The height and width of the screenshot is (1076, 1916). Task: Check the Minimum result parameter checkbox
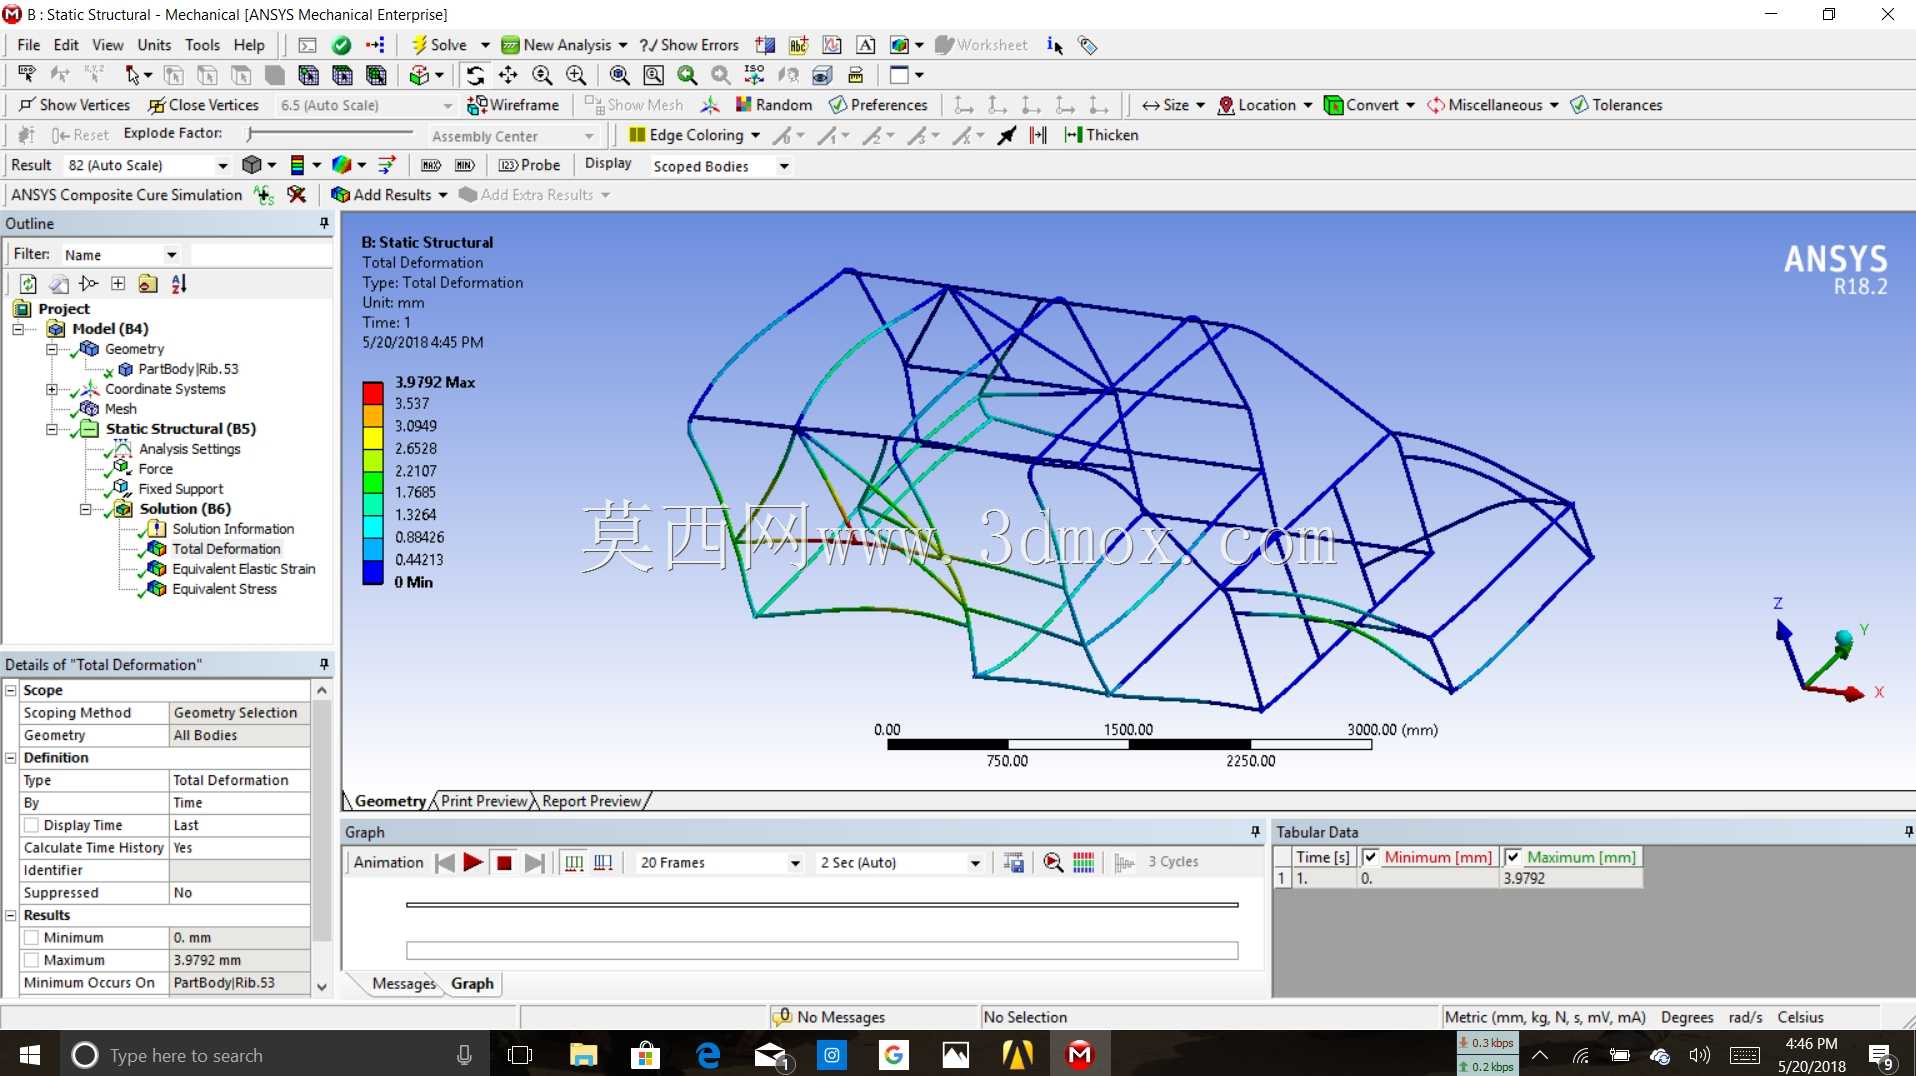32,938
